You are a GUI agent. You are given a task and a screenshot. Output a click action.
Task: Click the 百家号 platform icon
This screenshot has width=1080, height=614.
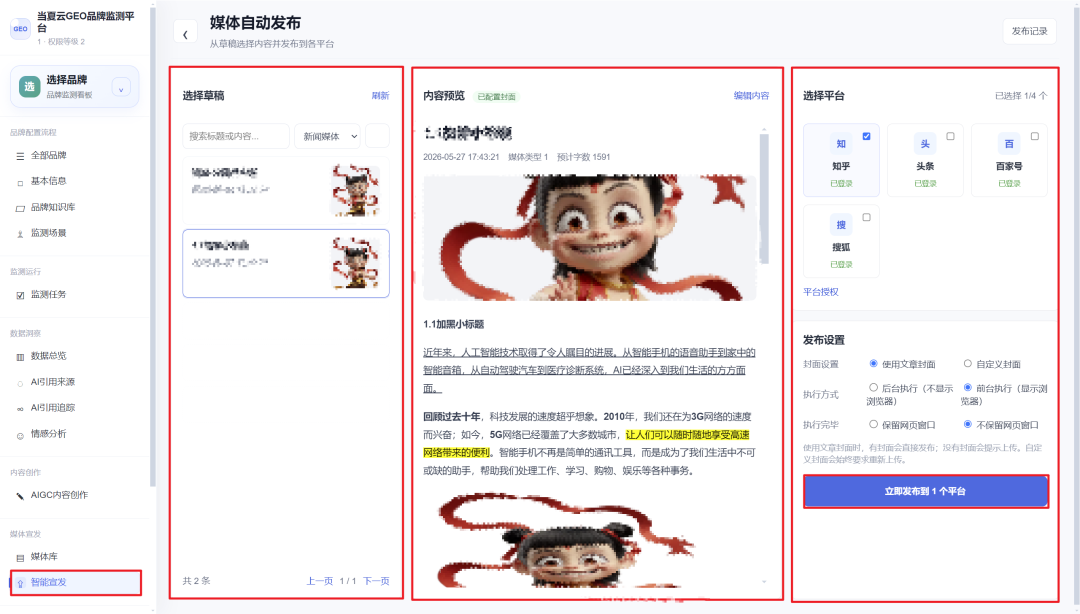(x=1009, y=144)
